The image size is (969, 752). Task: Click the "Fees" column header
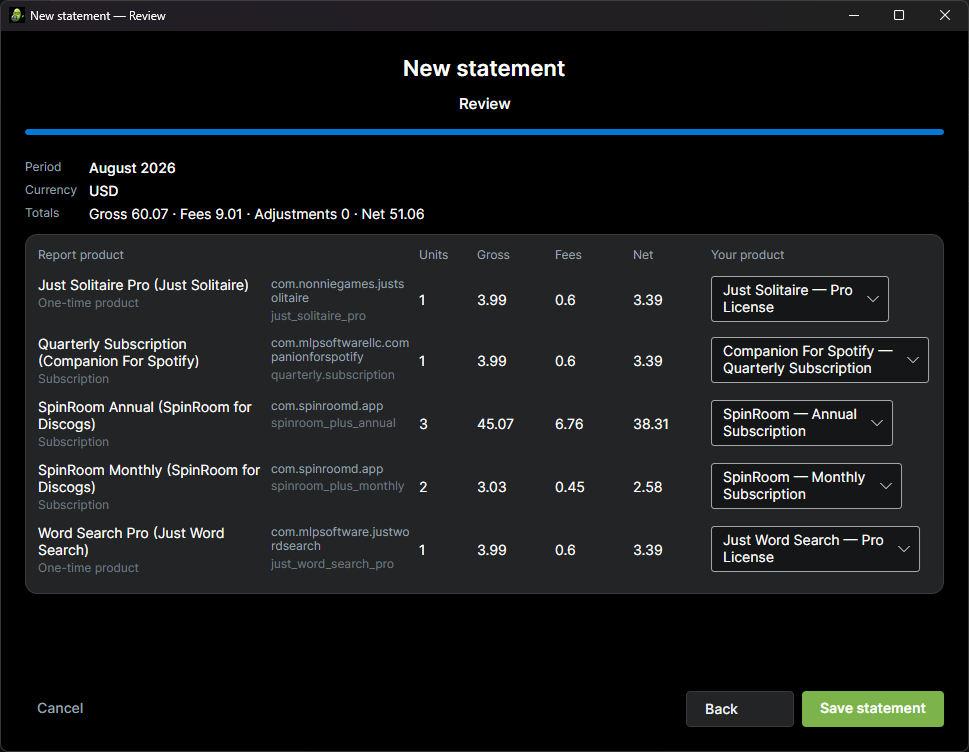(x=568, y=255)
